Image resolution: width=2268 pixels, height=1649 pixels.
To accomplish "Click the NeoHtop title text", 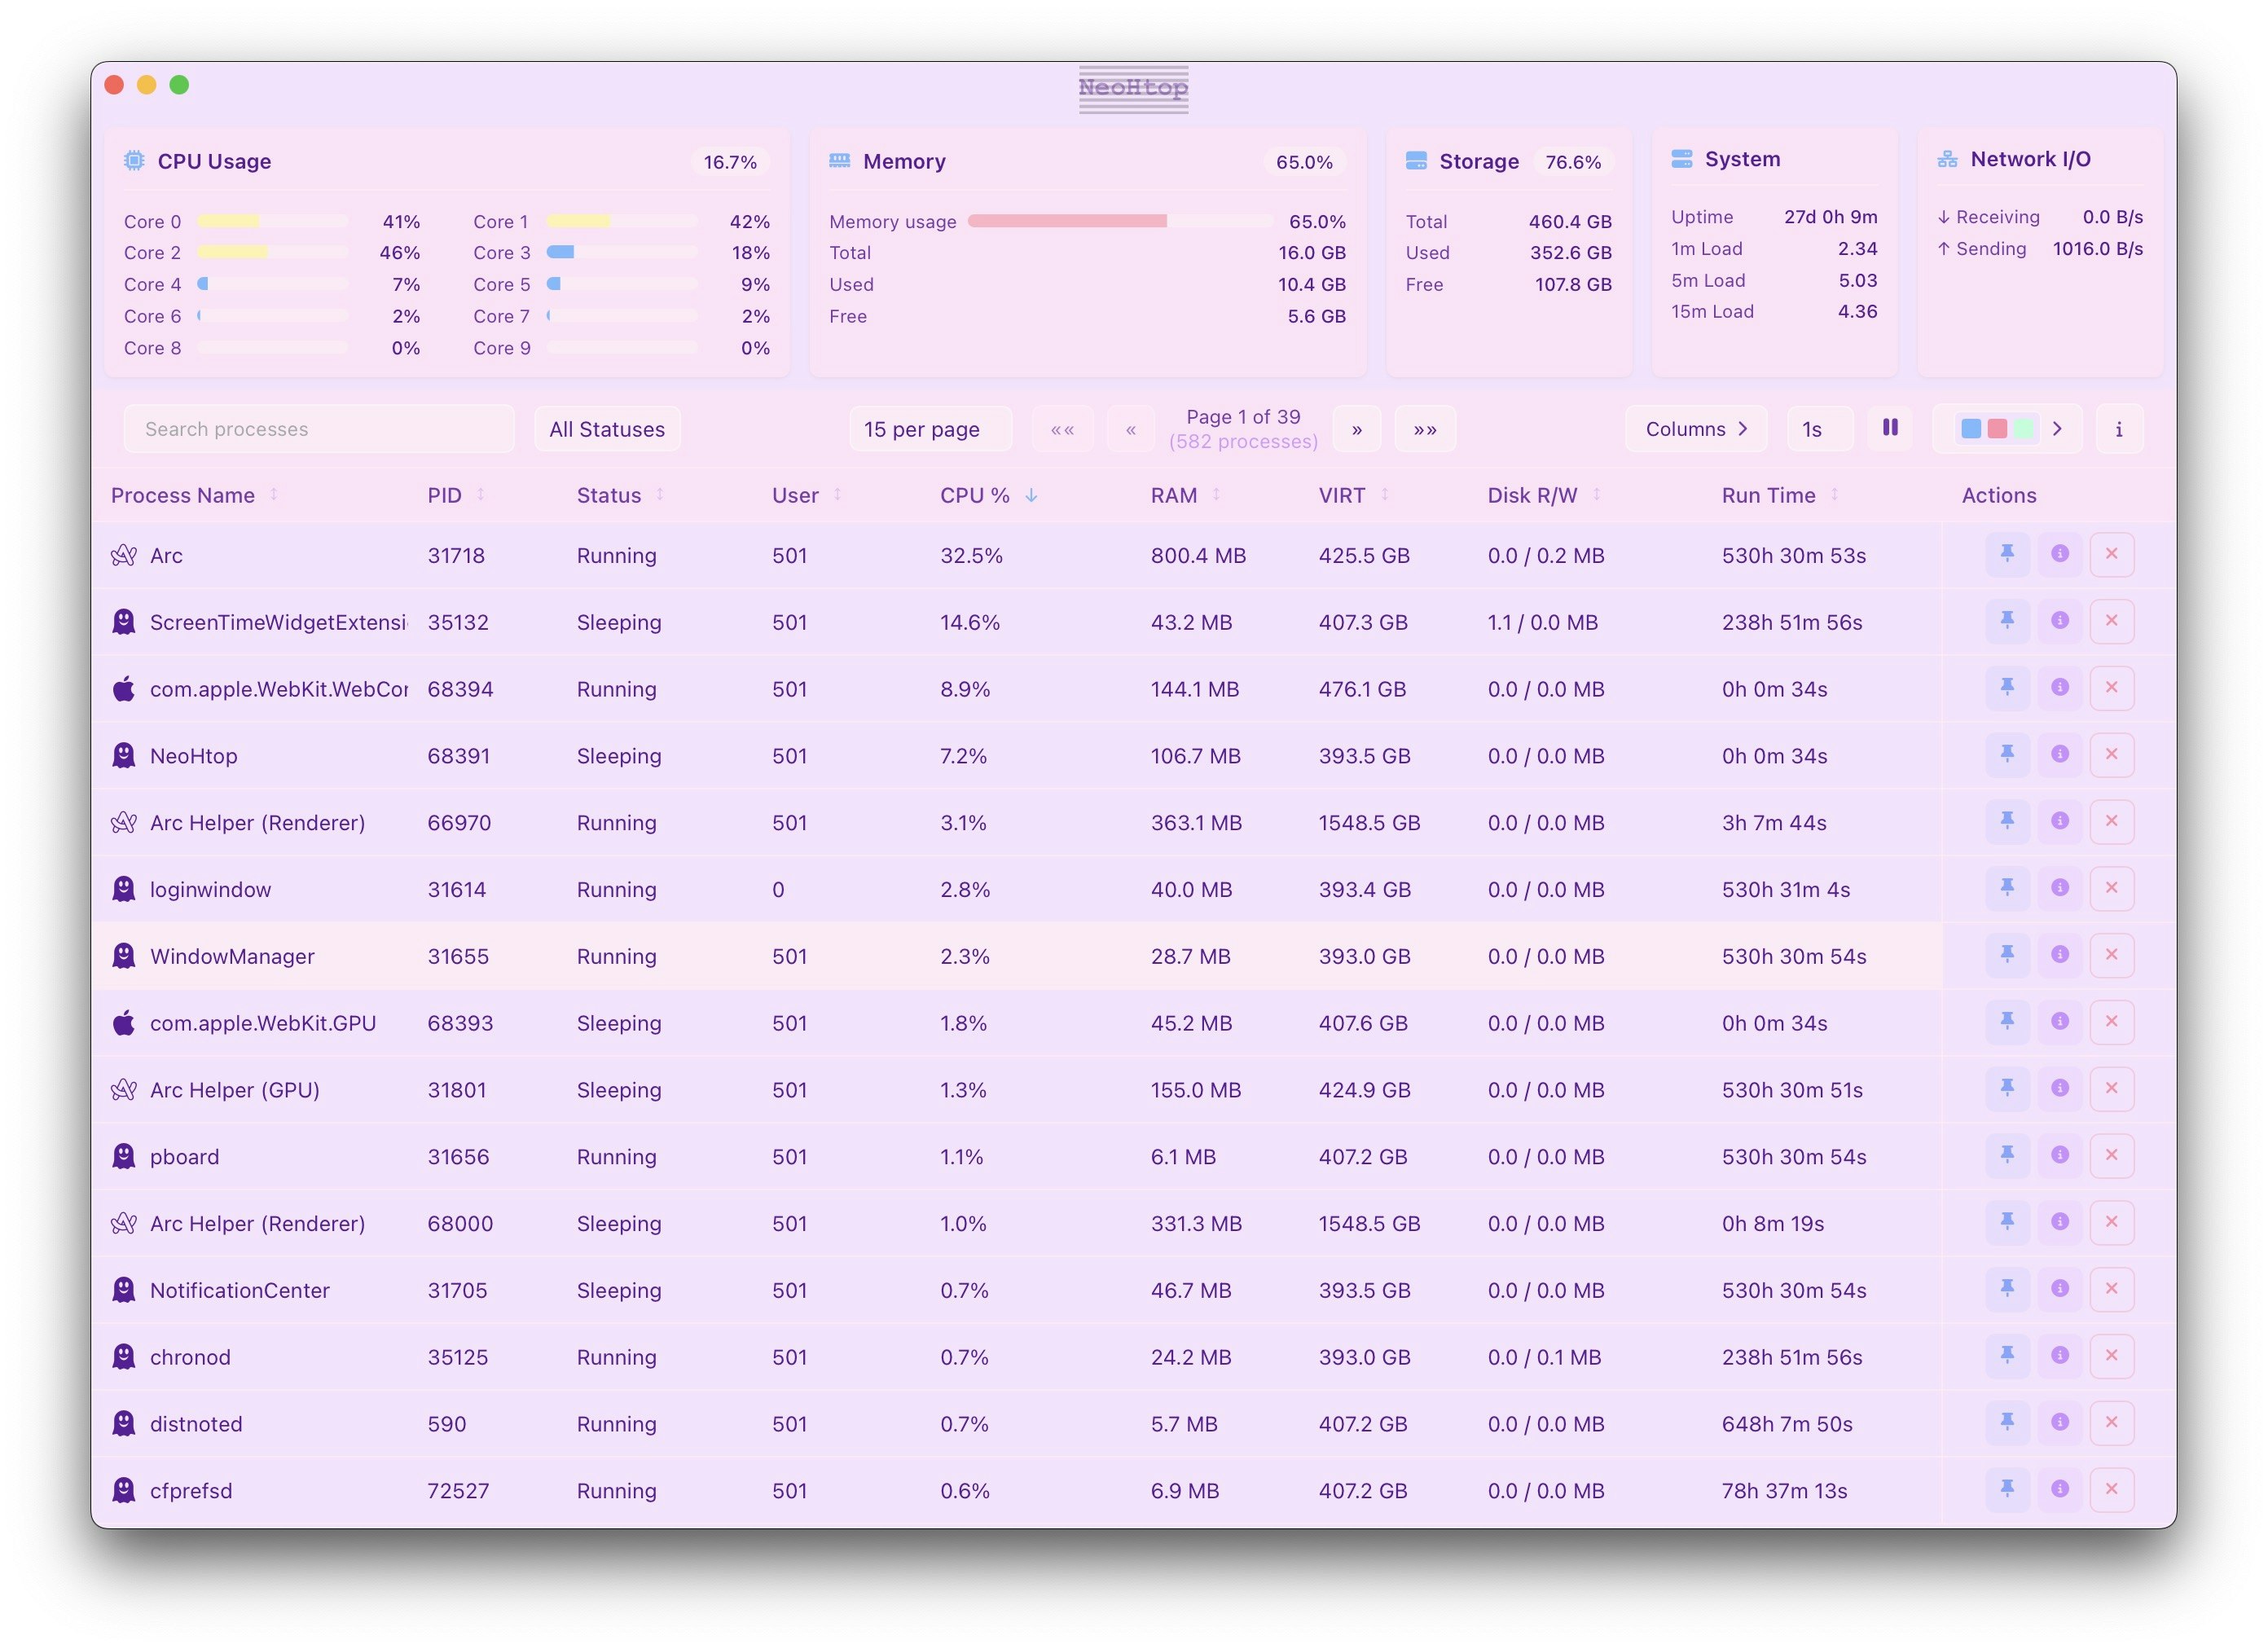I will pyautogui.click(x=1133, y=88).
